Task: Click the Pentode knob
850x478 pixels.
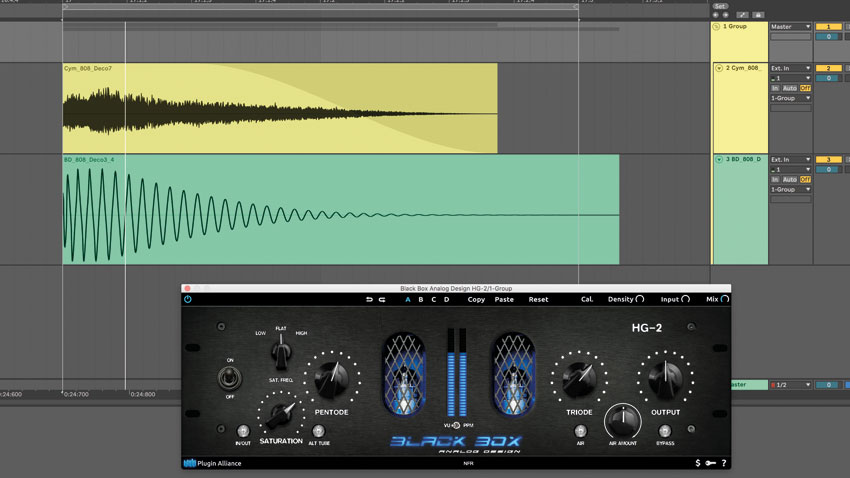Action: [331, 379]
